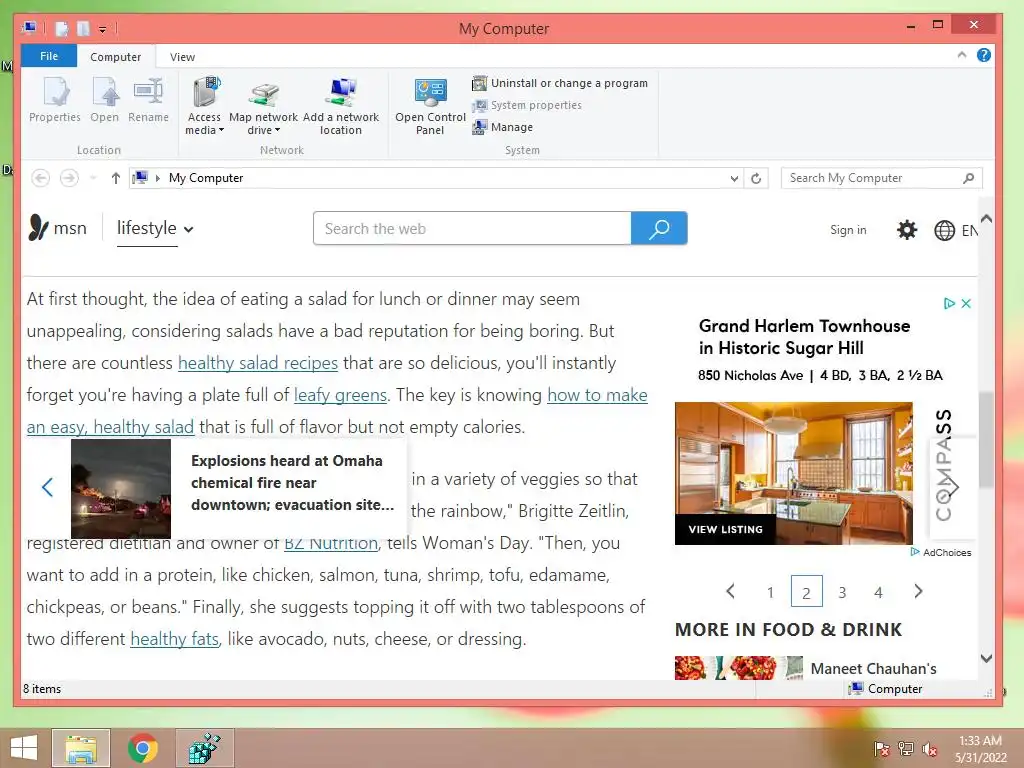The height and width of the screenshot is (768, 1024).
Task: Open the File menu tab
Action: [x=49, y=56]
